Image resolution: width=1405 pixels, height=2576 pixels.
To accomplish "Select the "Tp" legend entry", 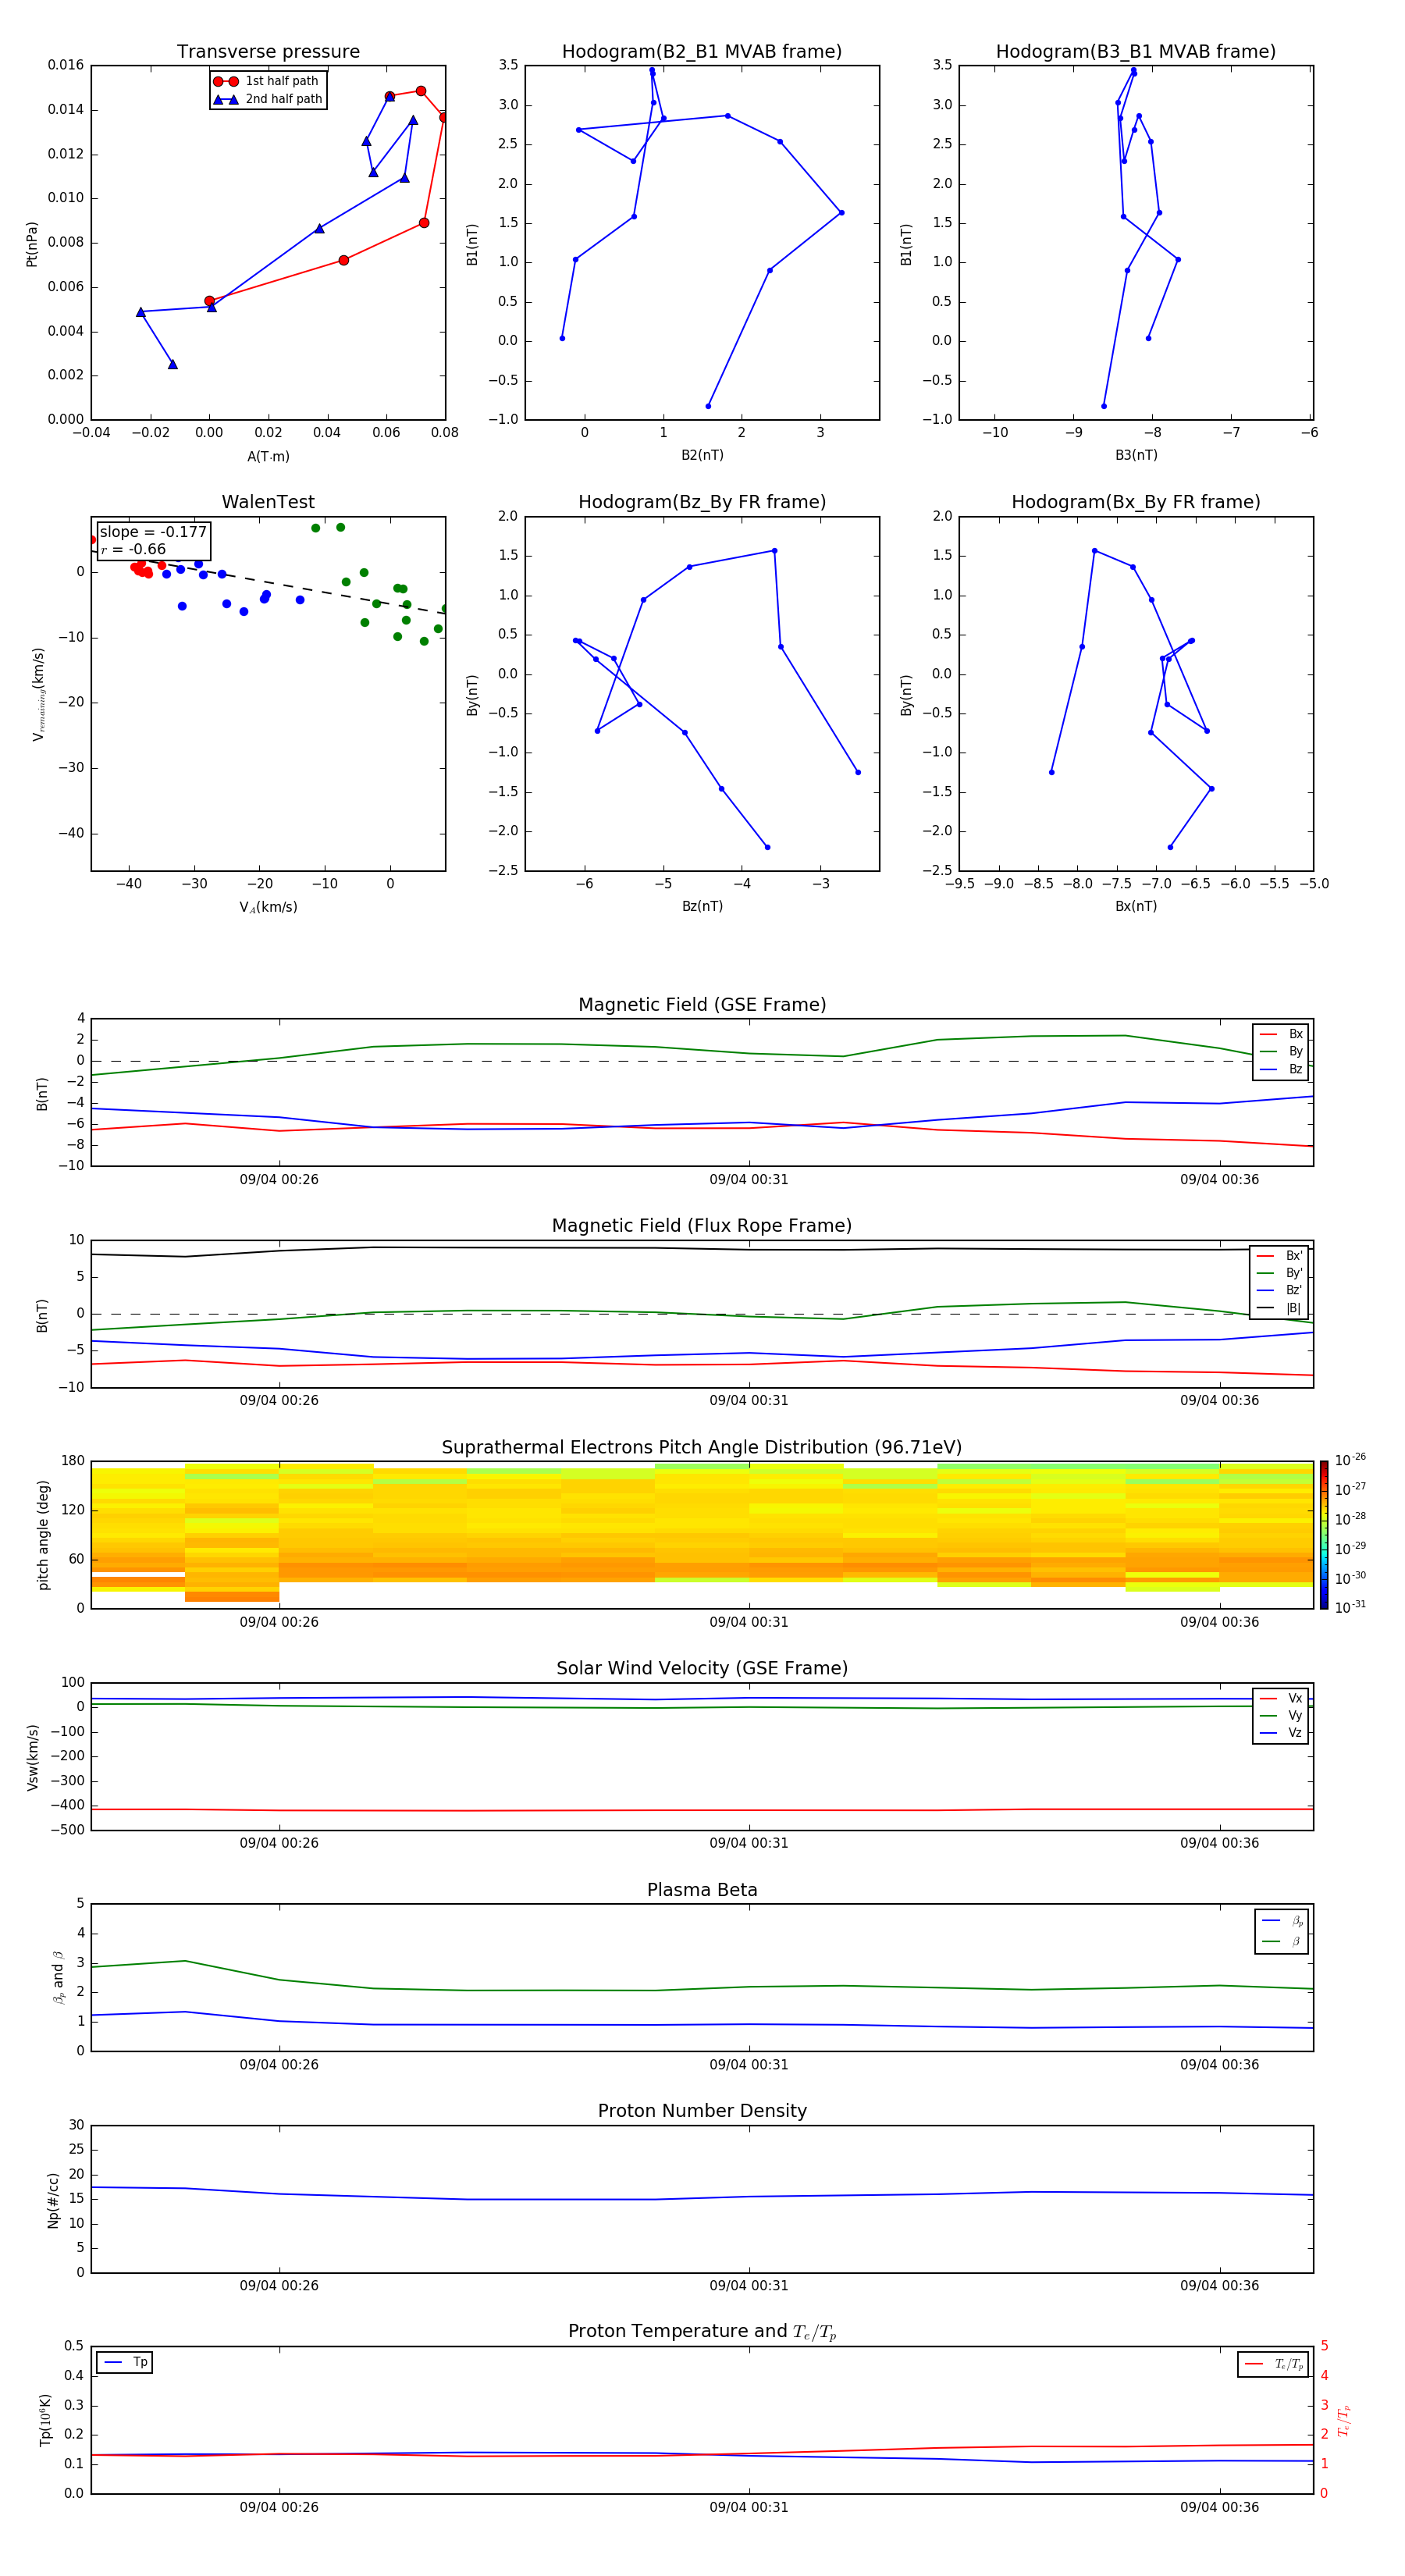I will tap(125, 2362).
